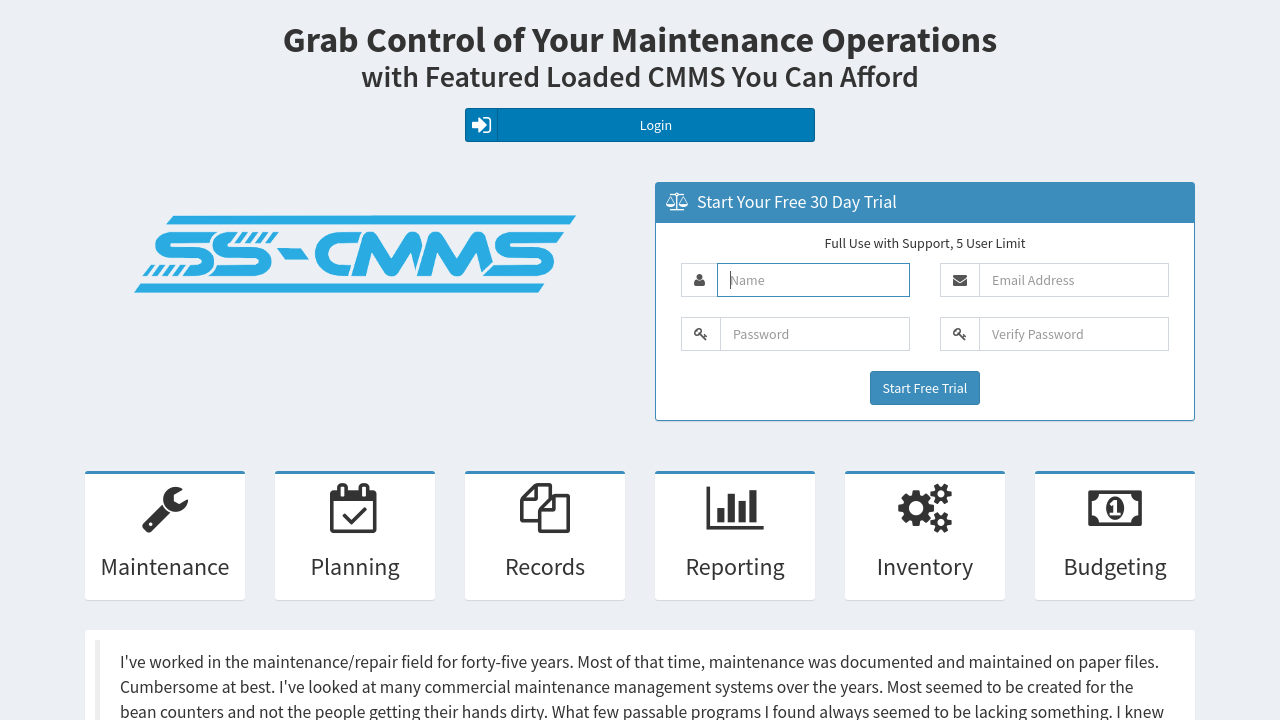Screen dimensions: 1280x720
Task: Click the bar chart icon above Reporting
Action: click(x=735, y=508)
